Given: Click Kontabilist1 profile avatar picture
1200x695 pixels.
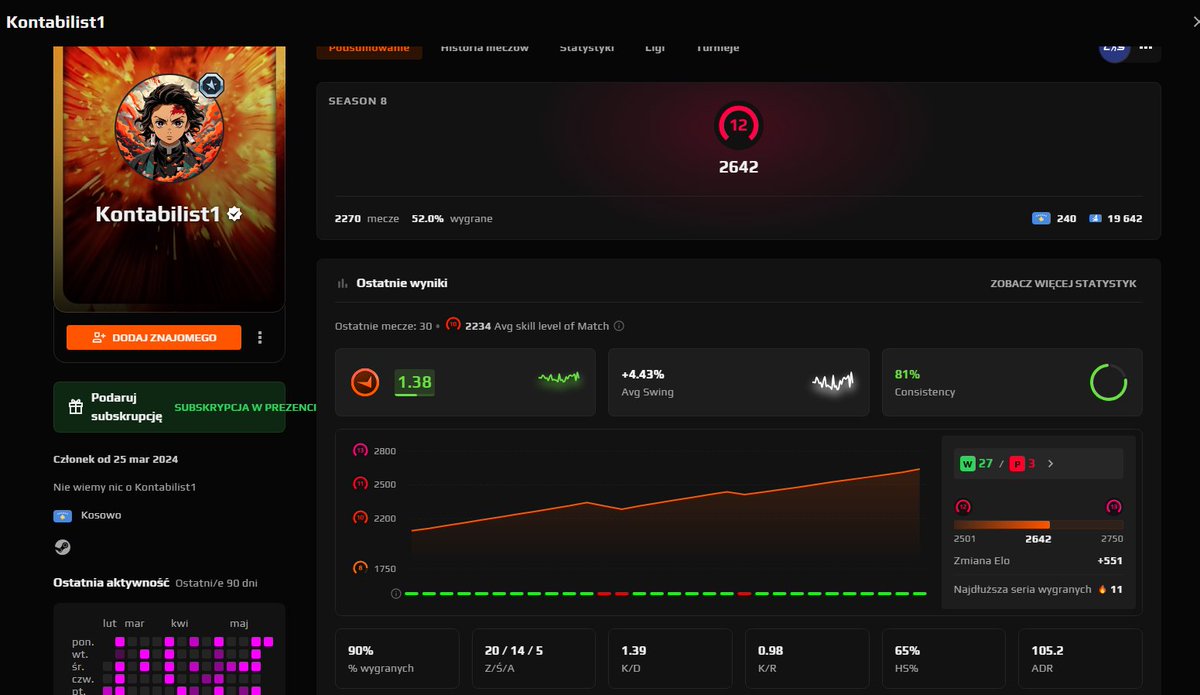Looking at the screenshot, I should click(x=168, y=128).
